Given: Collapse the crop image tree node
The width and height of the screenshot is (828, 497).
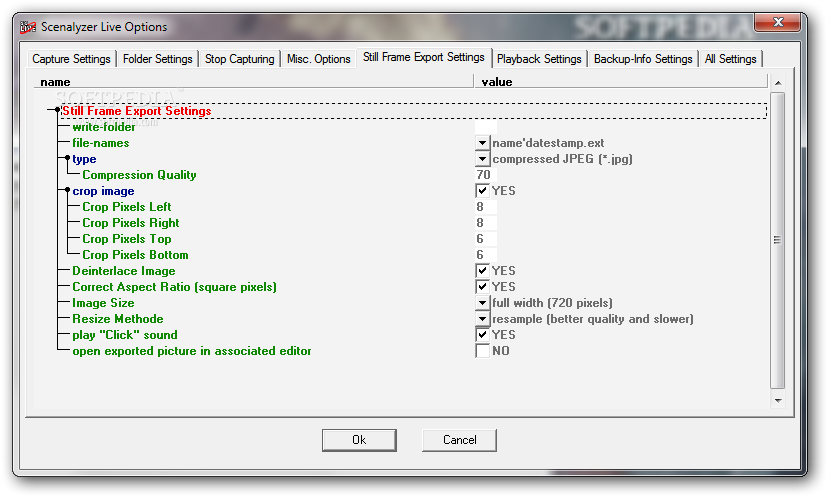Looking at the screenshot, I should coord(68,190).
